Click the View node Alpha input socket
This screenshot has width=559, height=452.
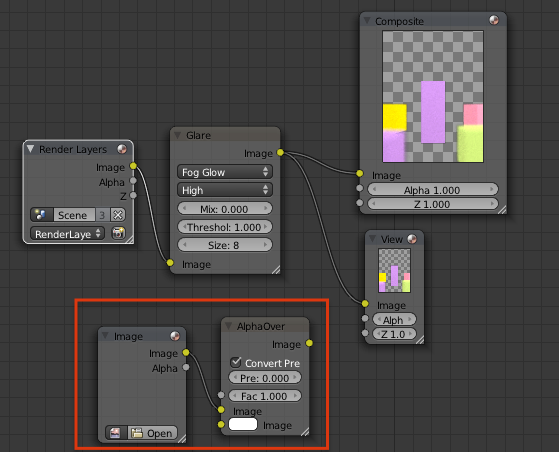(x=365, y=318)
